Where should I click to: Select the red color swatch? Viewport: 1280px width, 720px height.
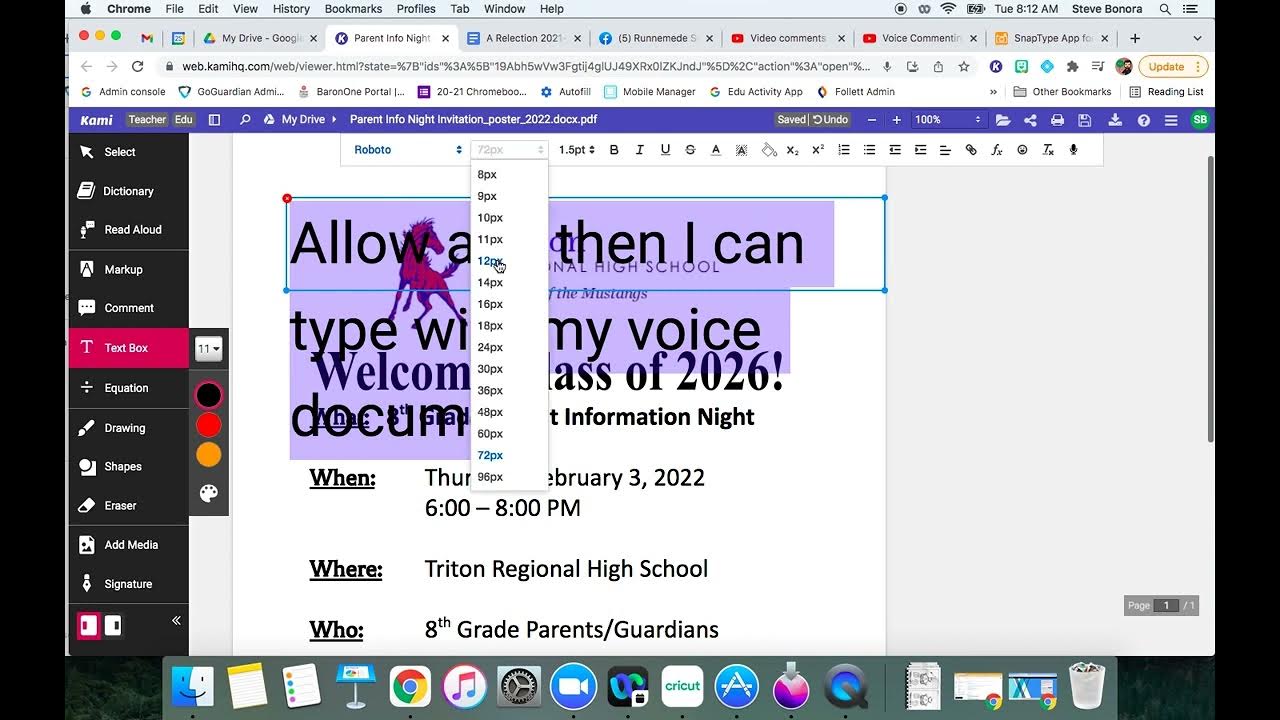coord(208,425)
